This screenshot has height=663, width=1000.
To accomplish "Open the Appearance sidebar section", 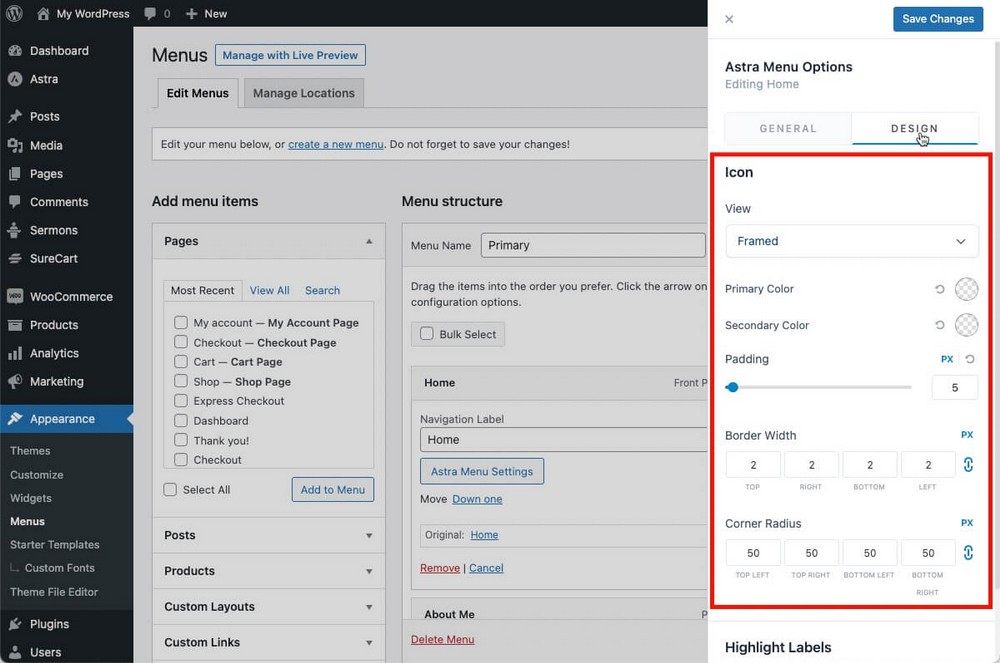I will click(66, 419).
